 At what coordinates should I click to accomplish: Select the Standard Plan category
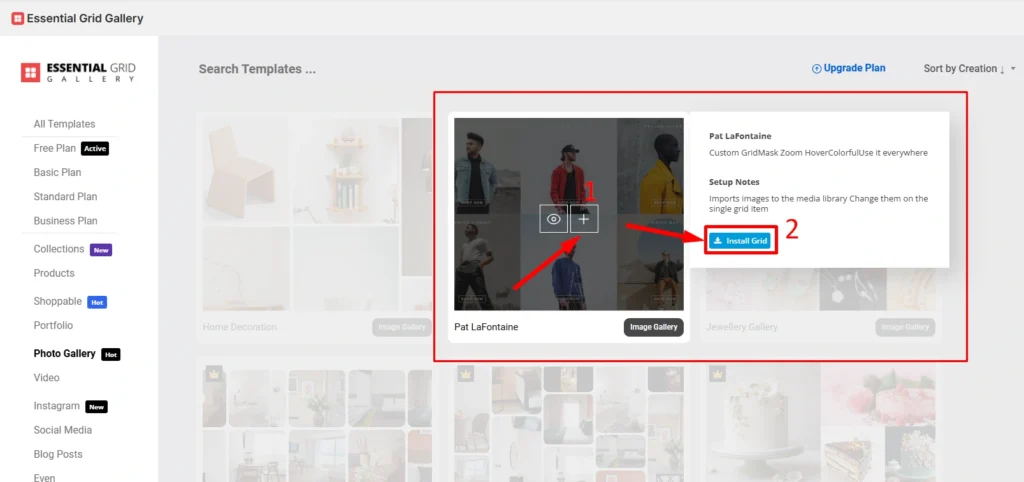coord(65,197)
